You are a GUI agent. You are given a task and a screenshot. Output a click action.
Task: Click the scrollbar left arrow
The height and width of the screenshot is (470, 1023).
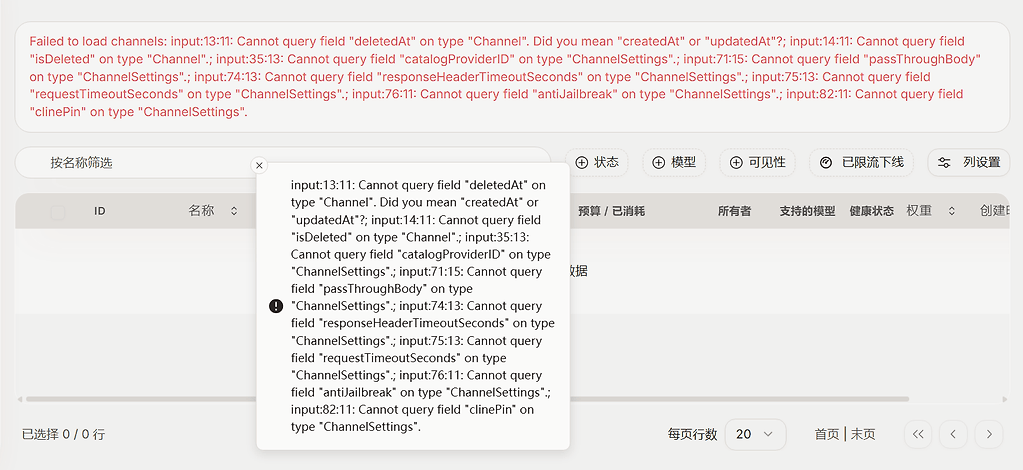click(x=20, y=399)
